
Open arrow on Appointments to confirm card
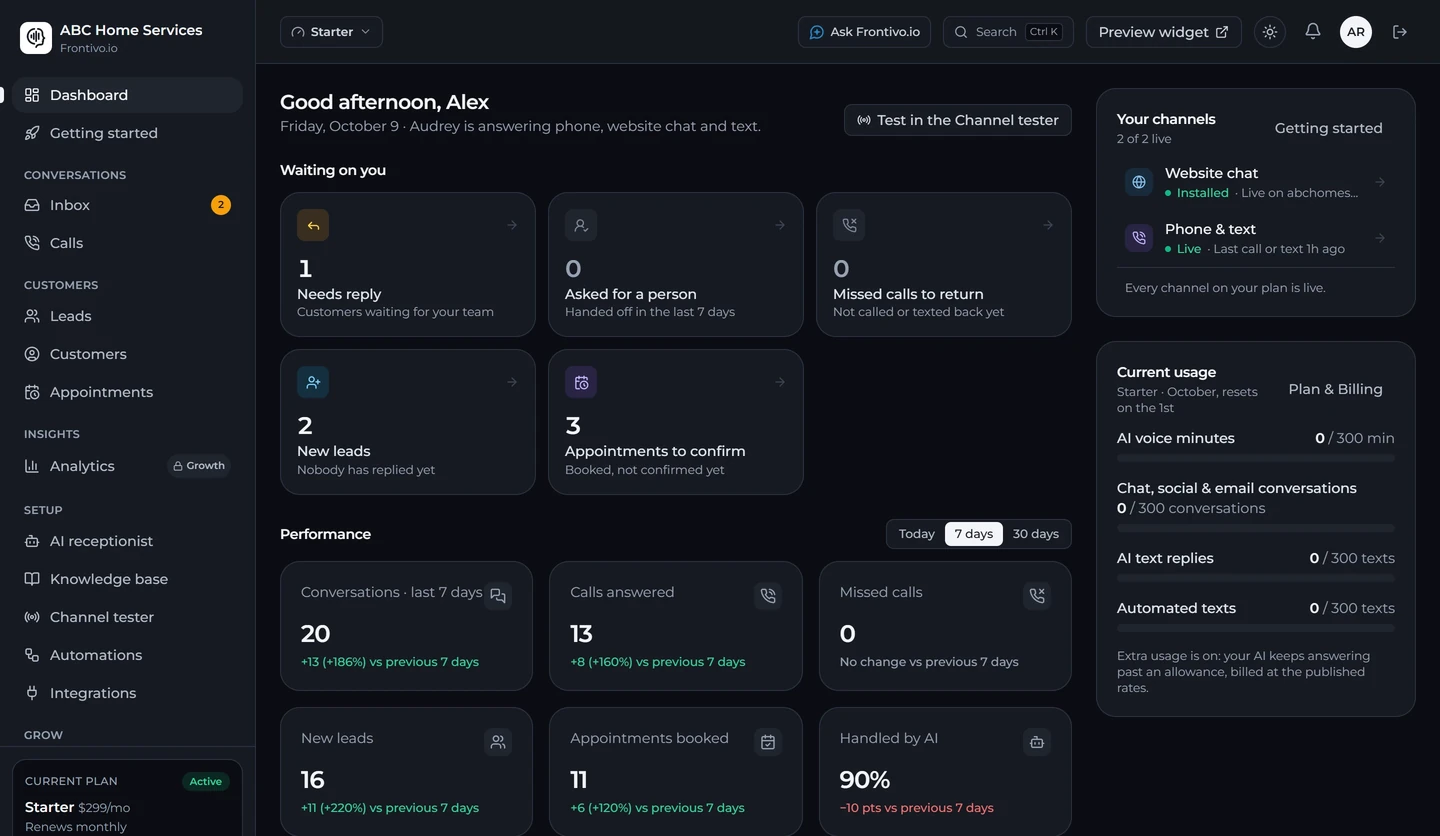pos(780,382)
